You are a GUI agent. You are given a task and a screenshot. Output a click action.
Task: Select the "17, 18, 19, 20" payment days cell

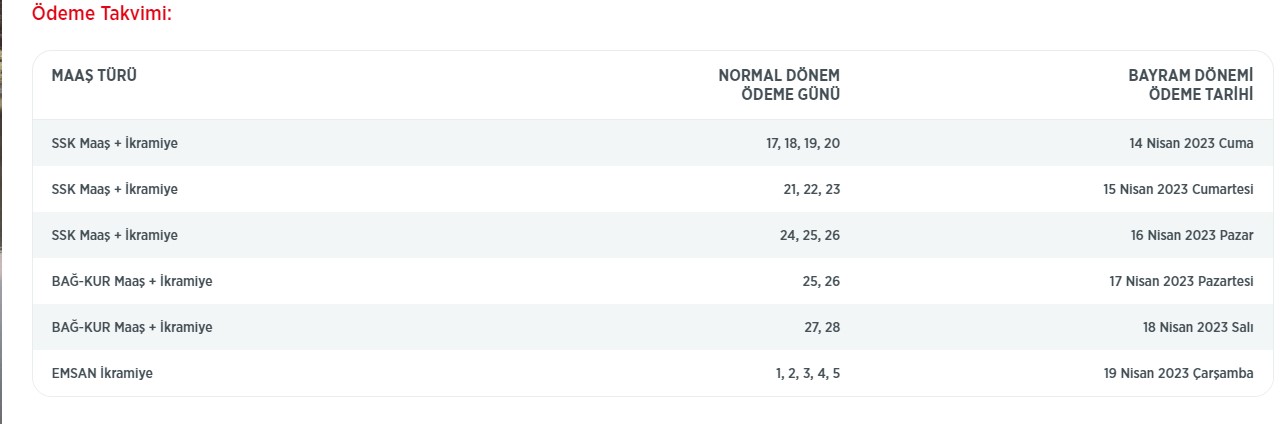(803, 143)
